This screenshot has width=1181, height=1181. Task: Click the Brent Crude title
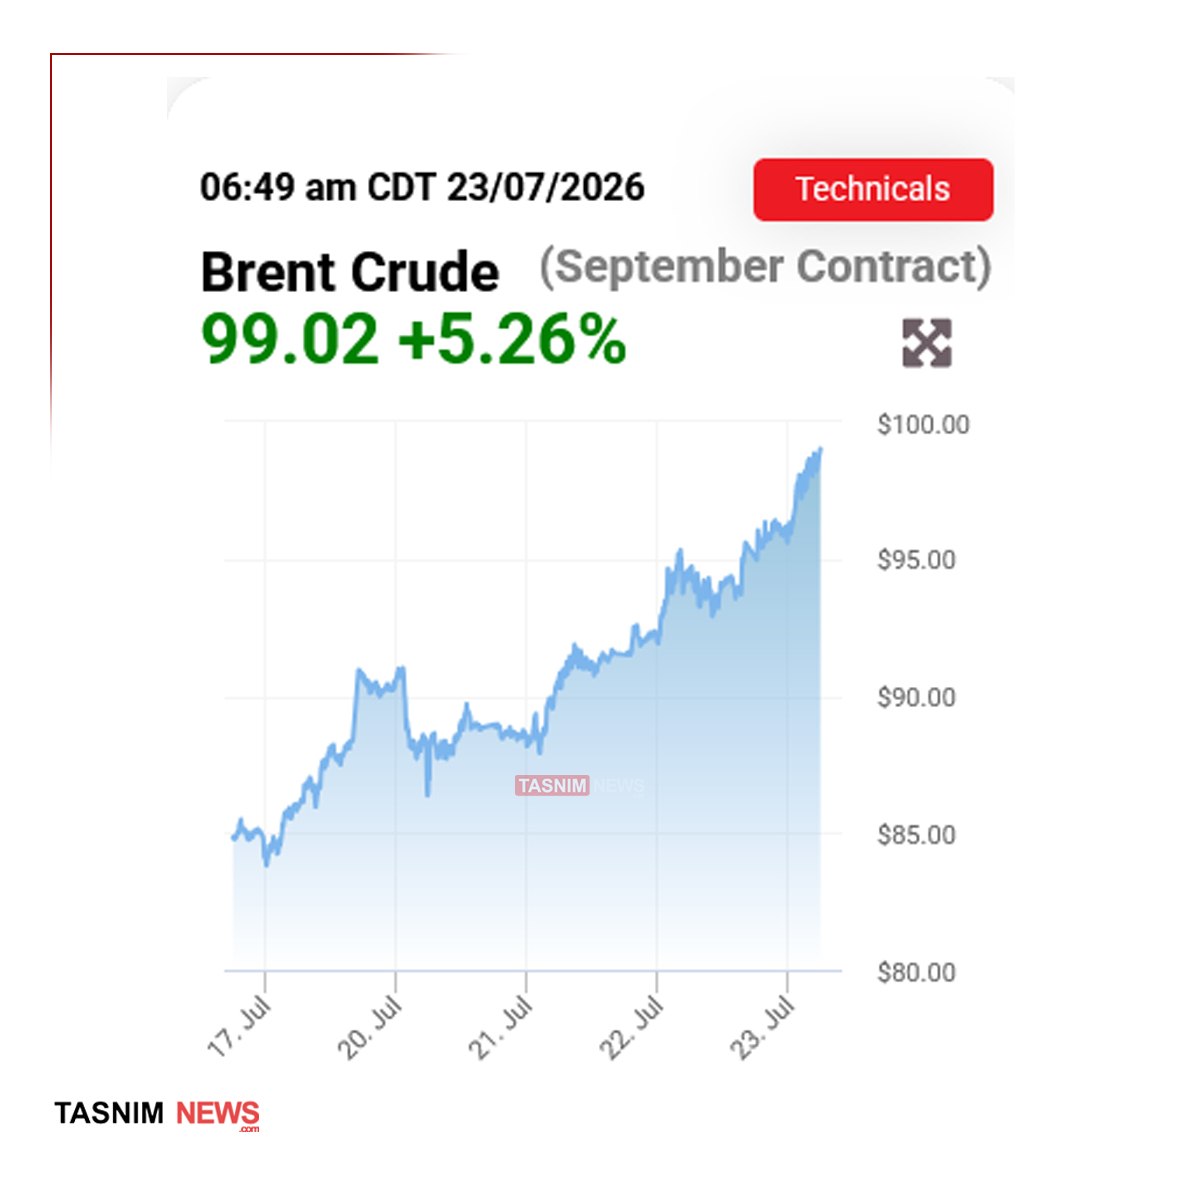click(x=349, y=271)
